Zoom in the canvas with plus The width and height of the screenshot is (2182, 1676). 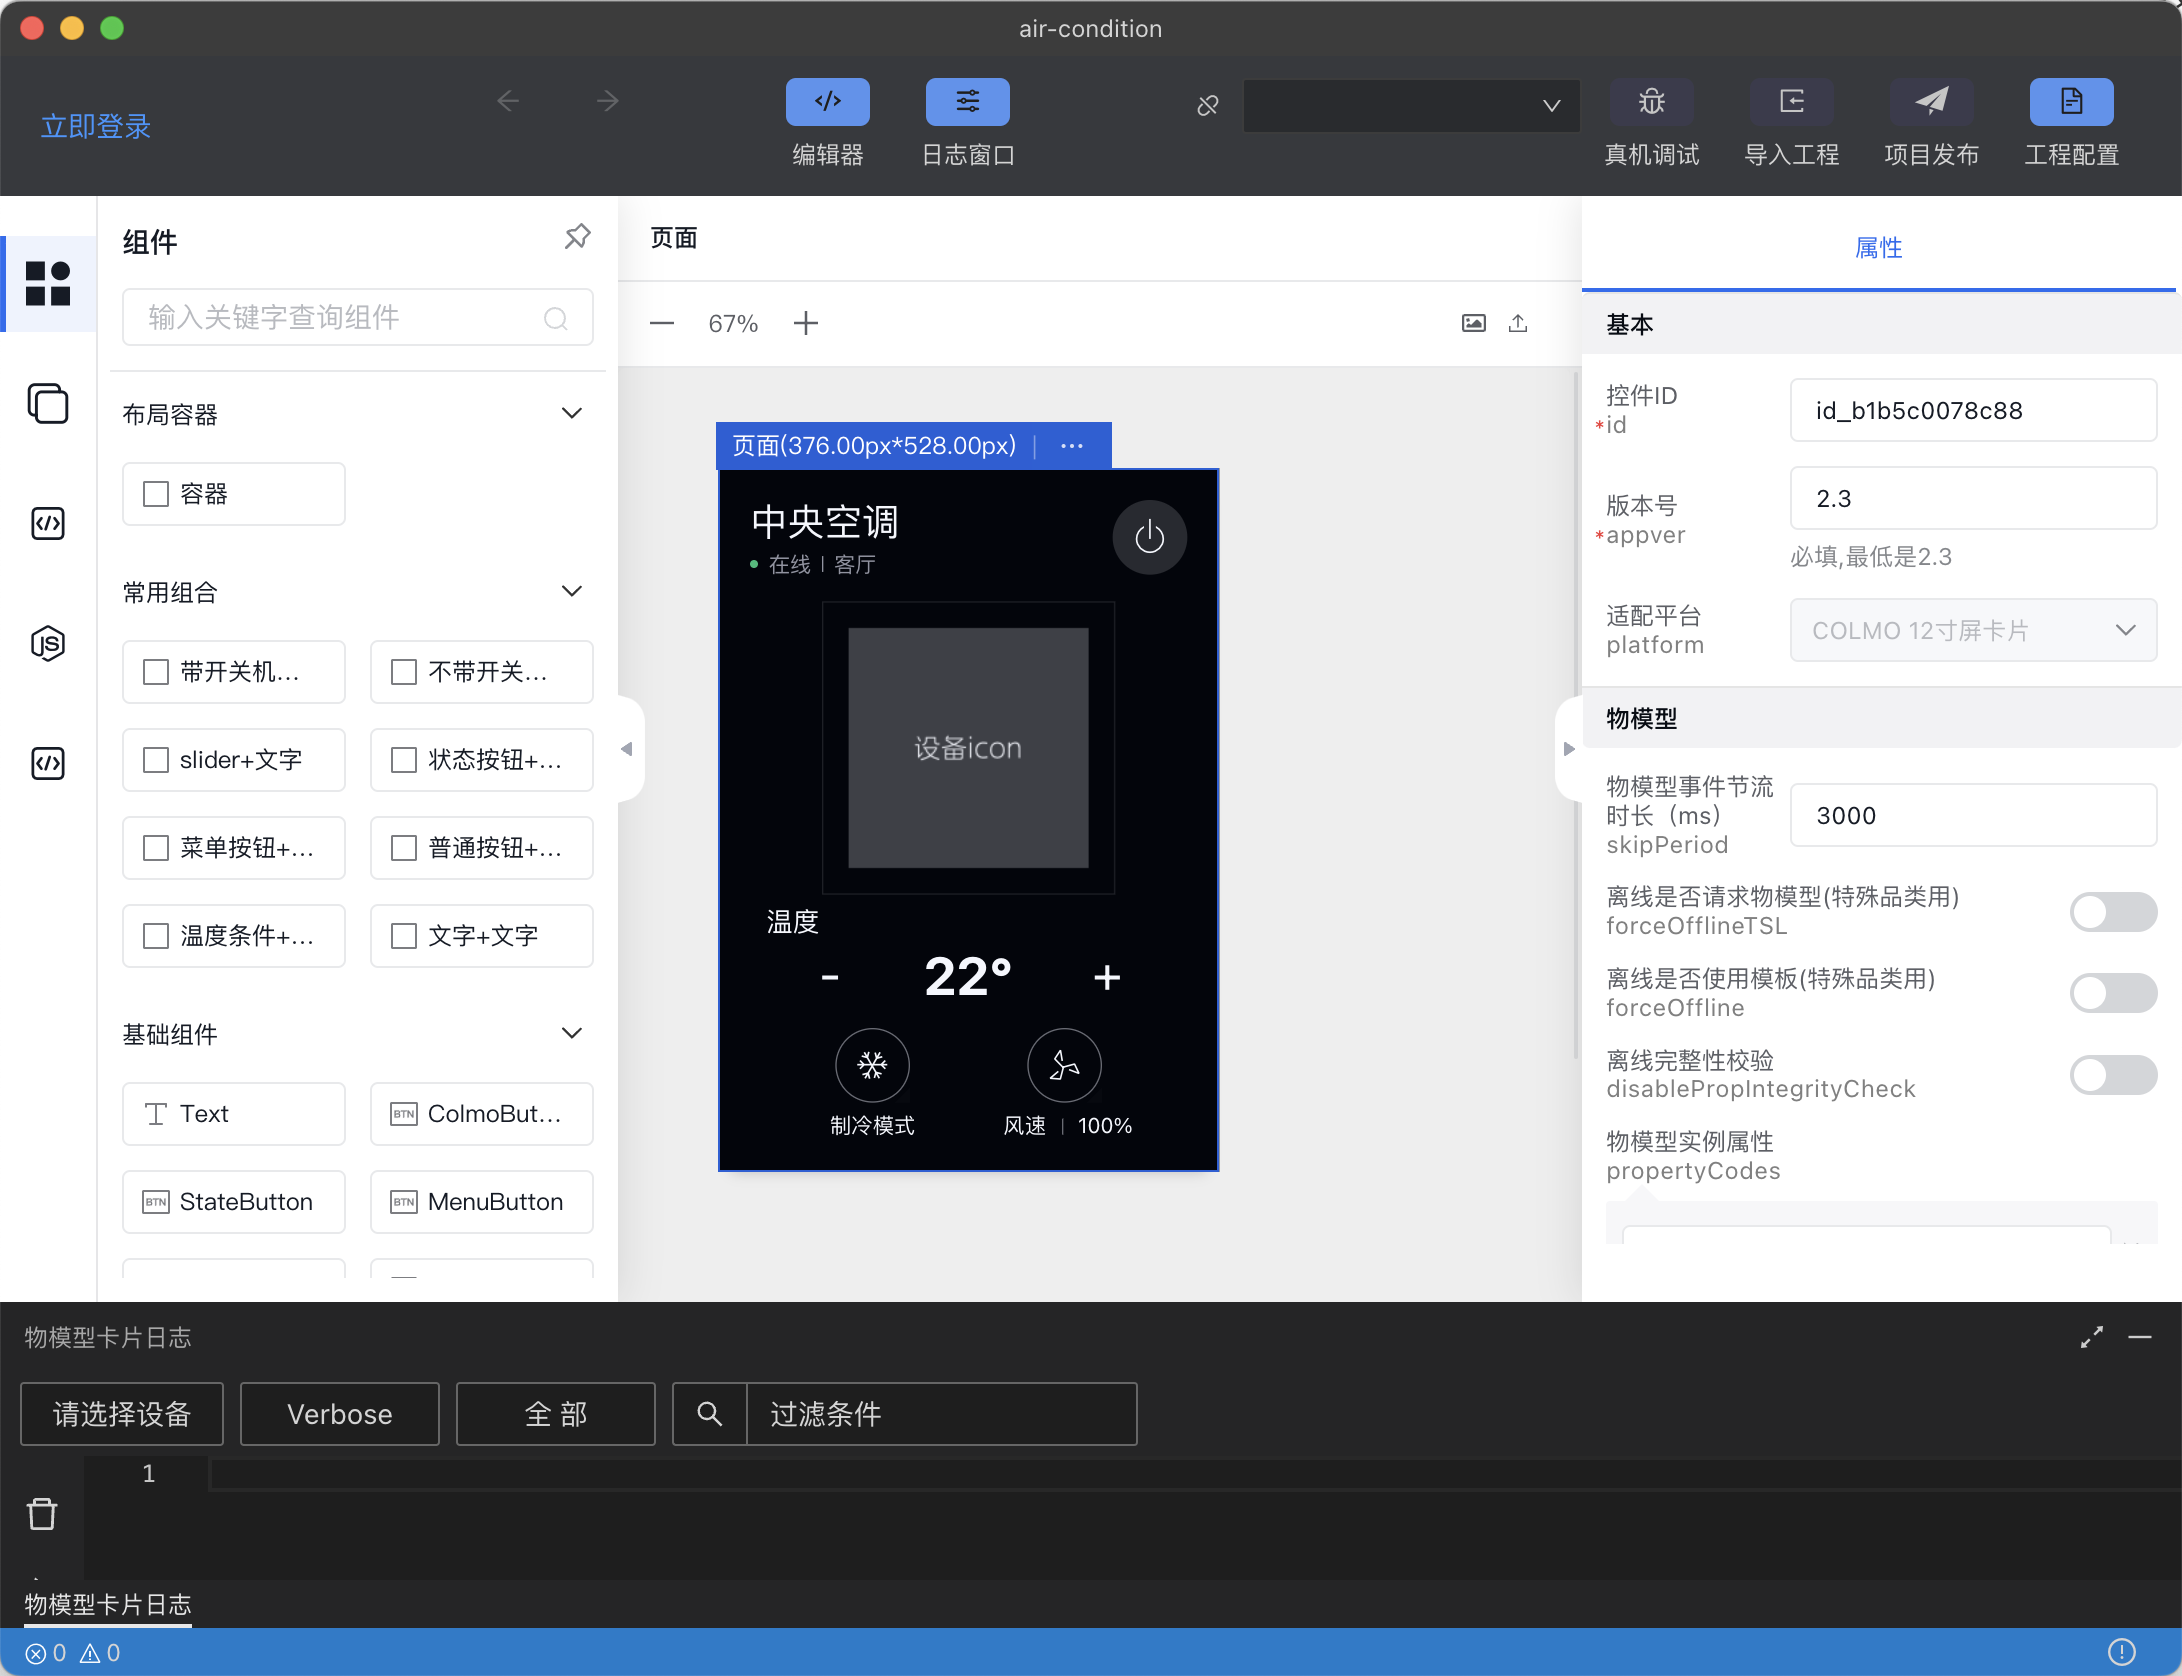(806, 323)
